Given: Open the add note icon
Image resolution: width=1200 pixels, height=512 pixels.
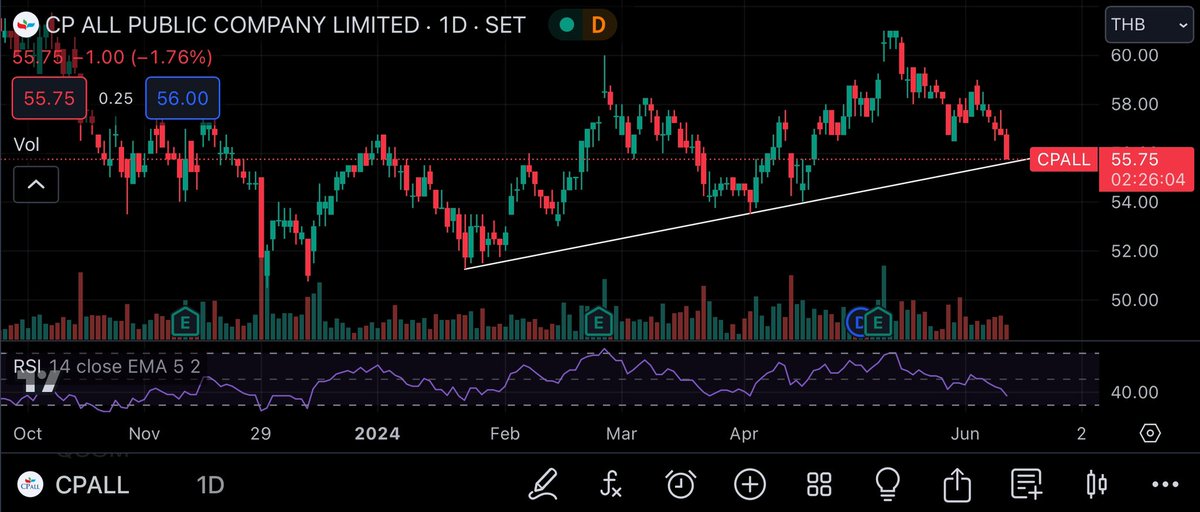Looking at the screenshot, I should click(1026, 485).
